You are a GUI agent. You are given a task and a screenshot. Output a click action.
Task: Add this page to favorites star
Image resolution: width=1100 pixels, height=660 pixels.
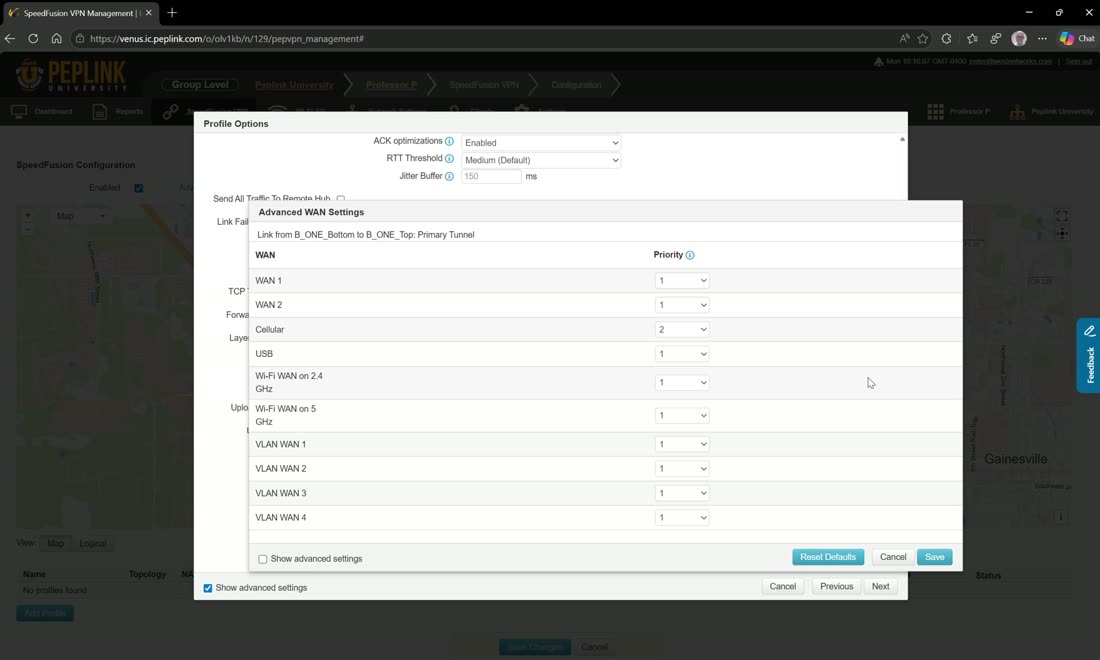tap(923, 39)
